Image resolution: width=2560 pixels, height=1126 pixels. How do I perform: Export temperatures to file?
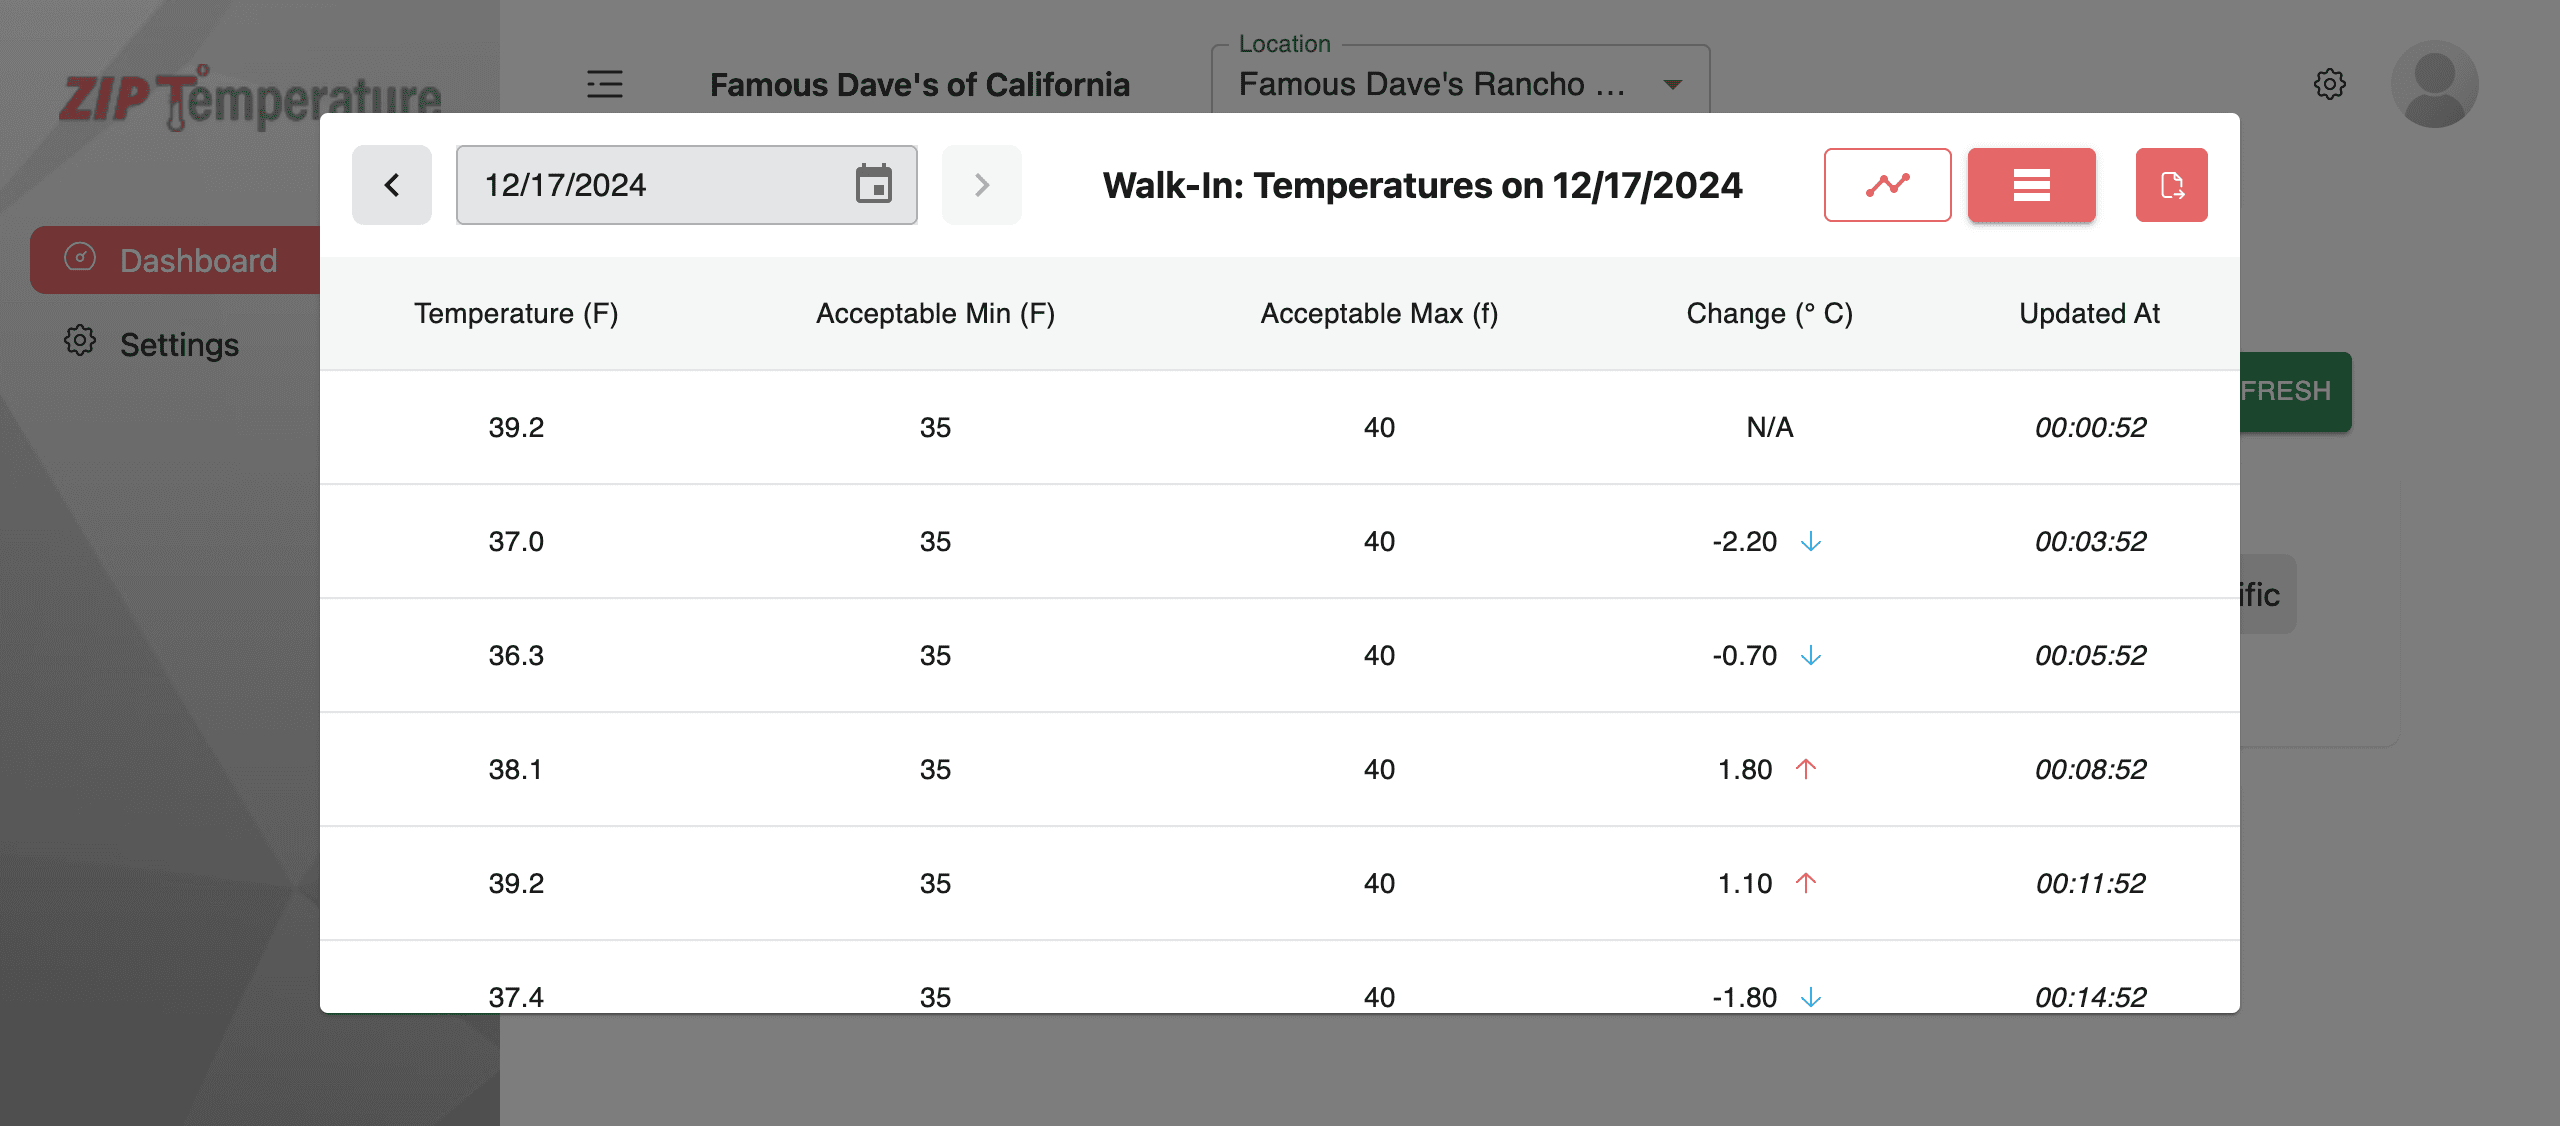2171,185
